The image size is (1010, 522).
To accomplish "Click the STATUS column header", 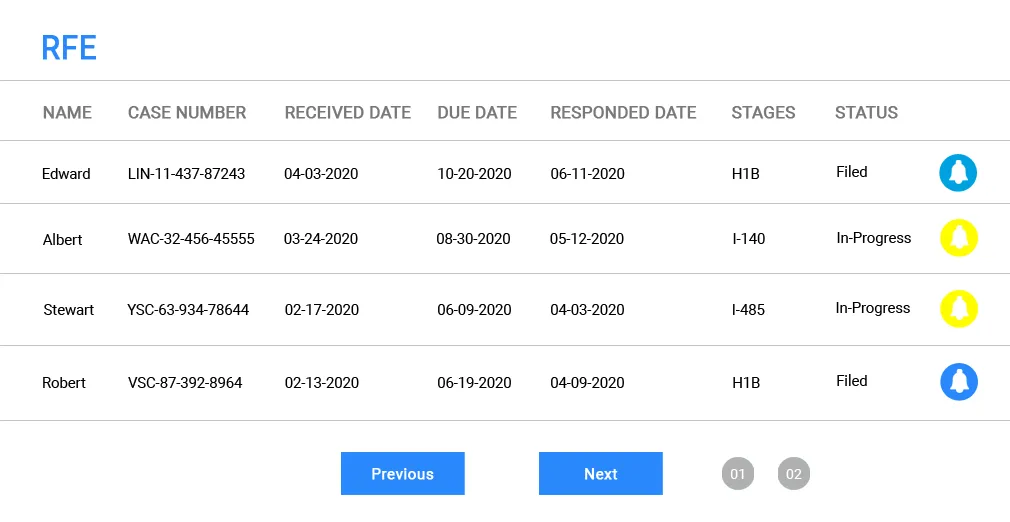I will (866, 113).
